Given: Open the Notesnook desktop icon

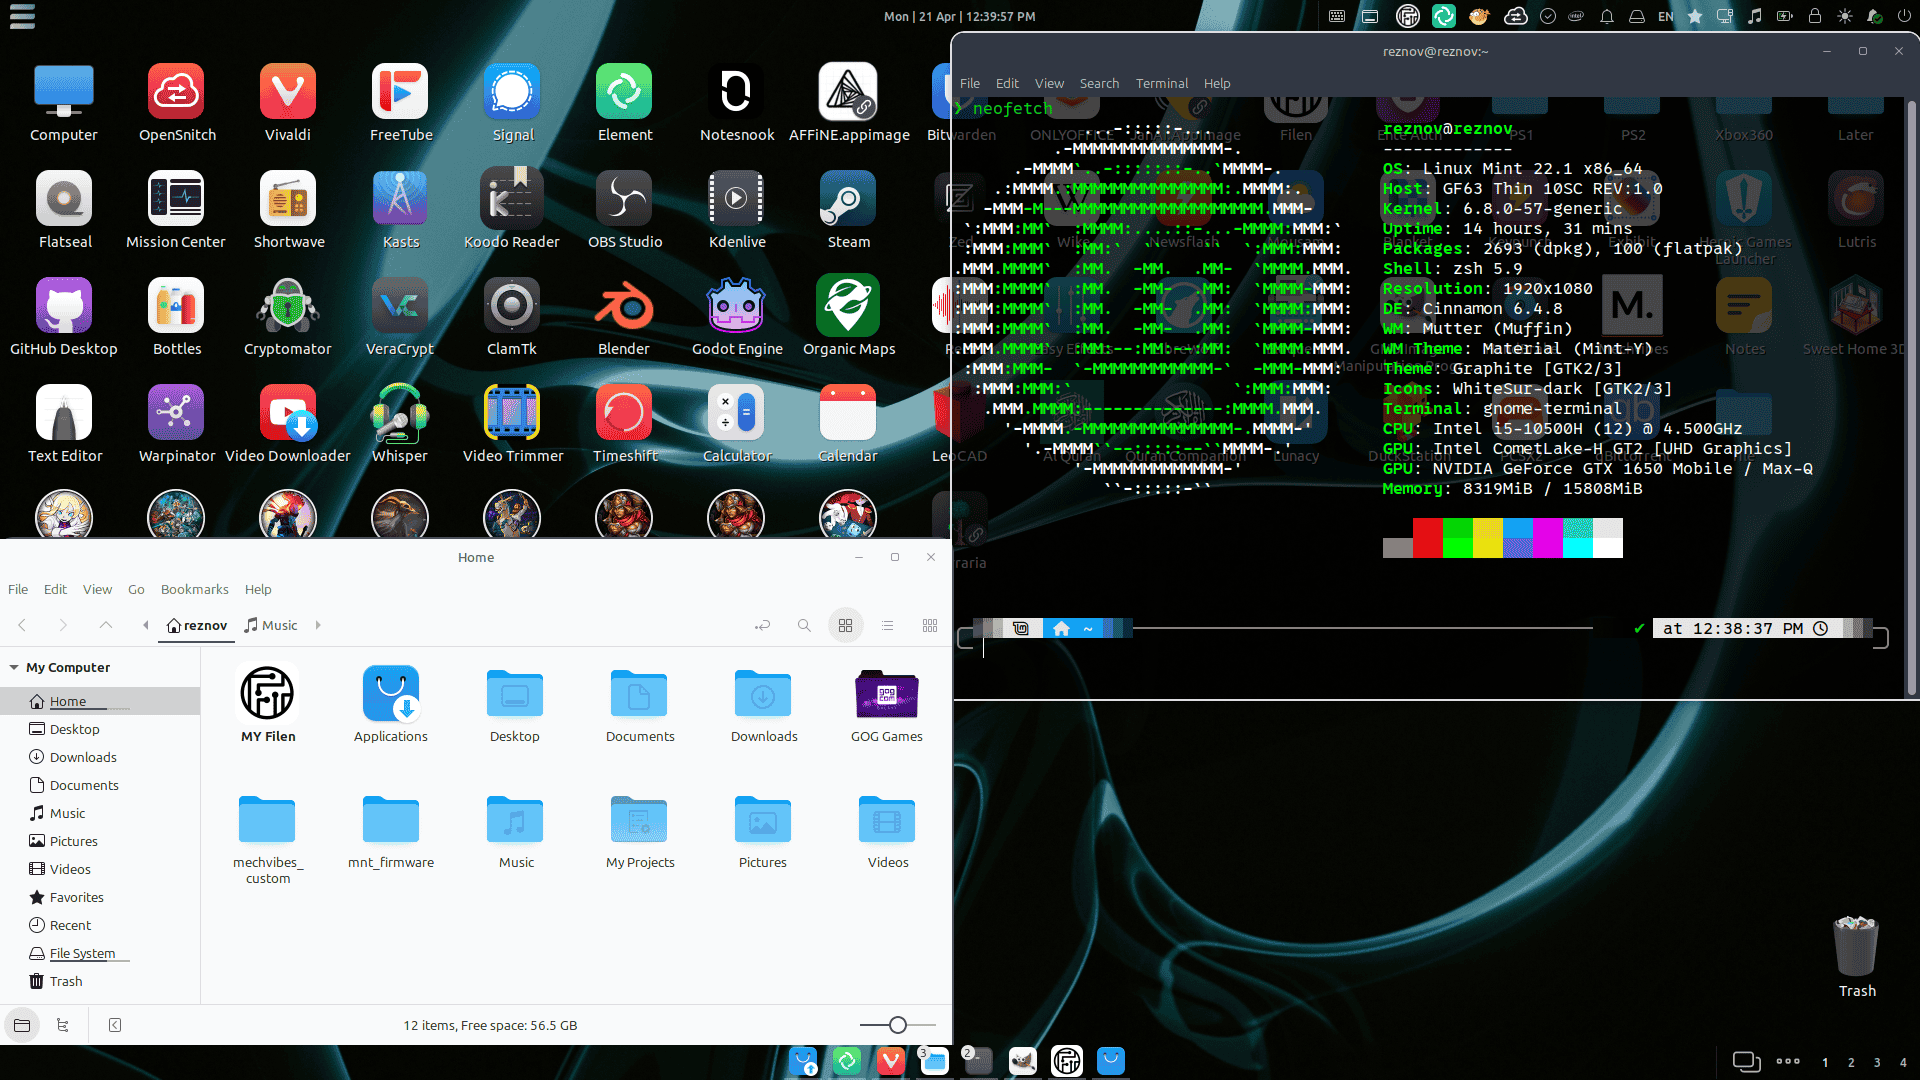Looking at the screenshot, I should pos(736,103).
